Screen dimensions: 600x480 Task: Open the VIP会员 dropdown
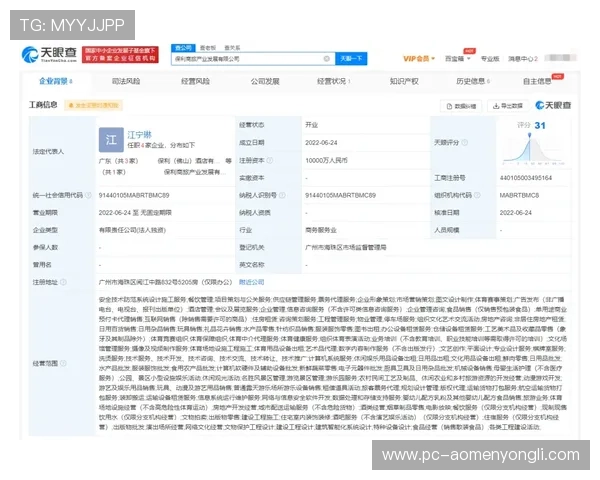[419, 59]
